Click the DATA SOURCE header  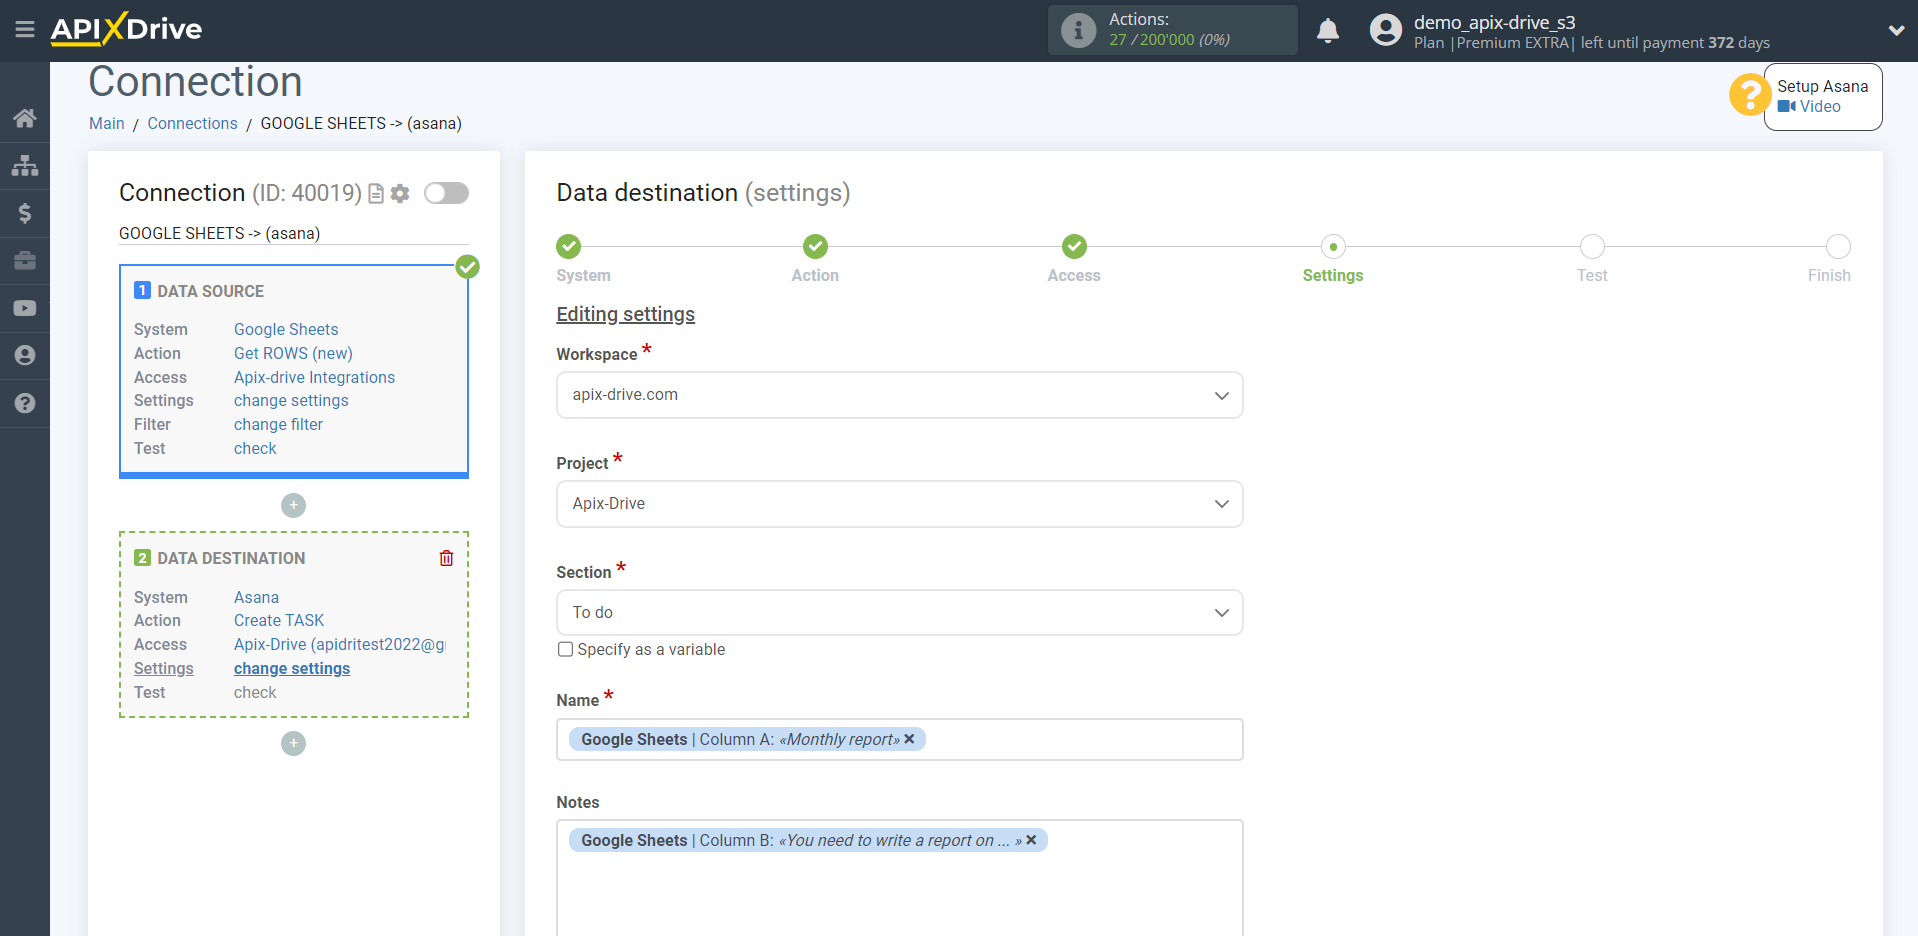tap(210, 291)
